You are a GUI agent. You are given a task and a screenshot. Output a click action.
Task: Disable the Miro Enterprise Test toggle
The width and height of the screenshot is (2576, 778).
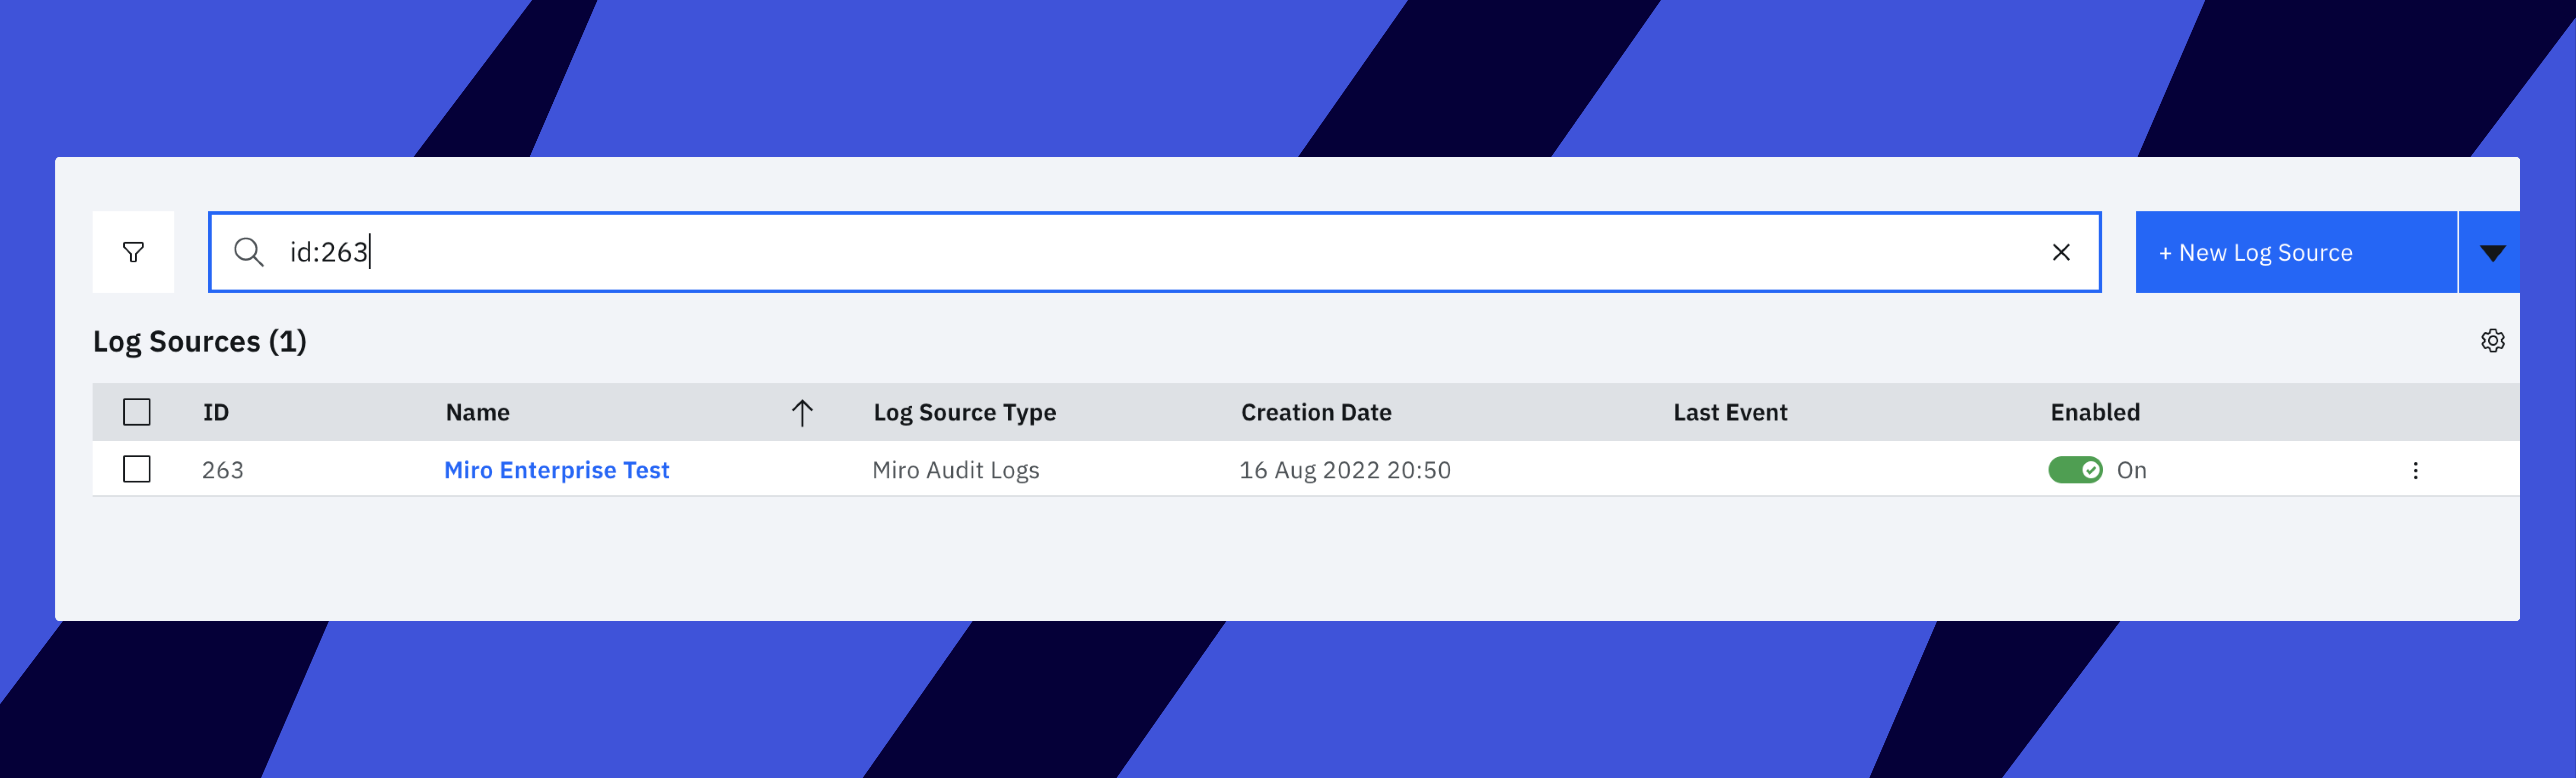coord(2075,470)
